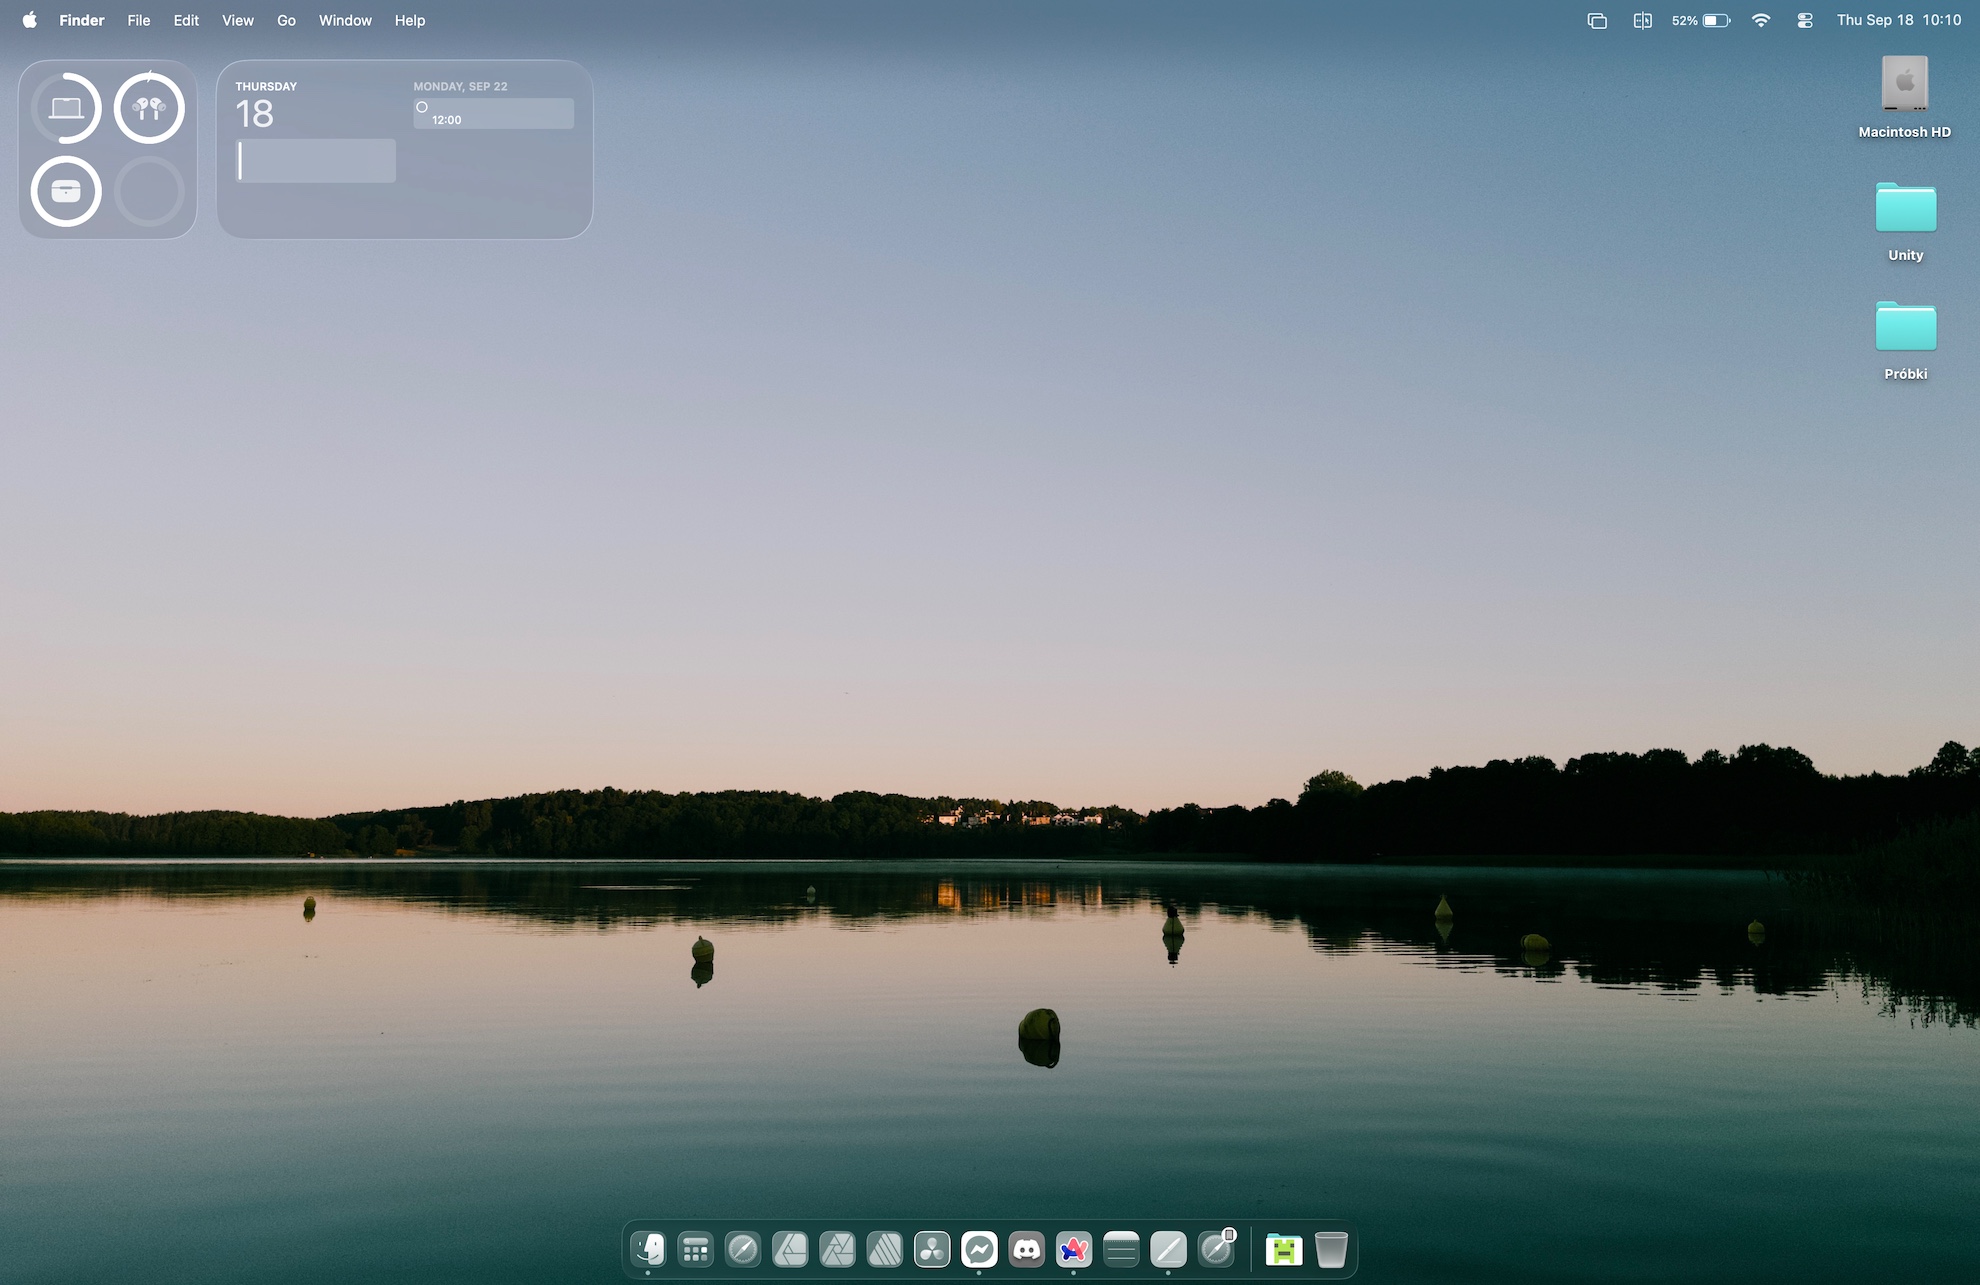Select the Unity folder on desktop
The width and height of the screenshot is (1980, 1285).
tap(1905, 221)
